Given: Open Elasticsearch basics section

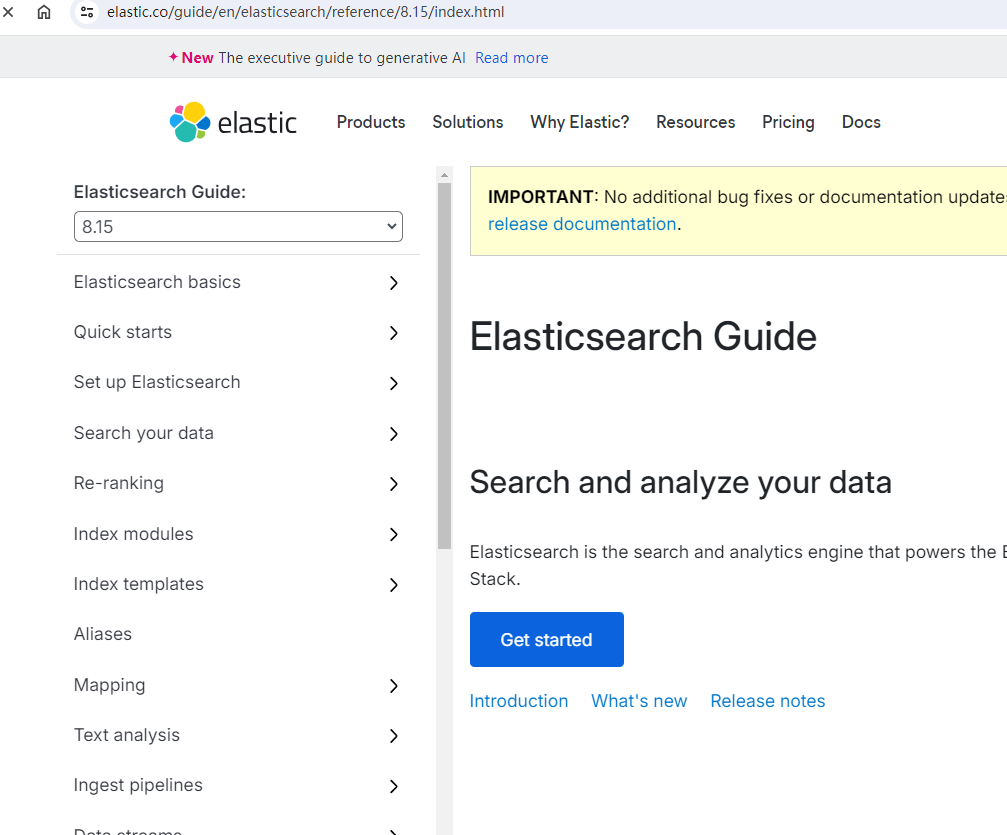Looking at the screenshot, I should click(157, 282).
